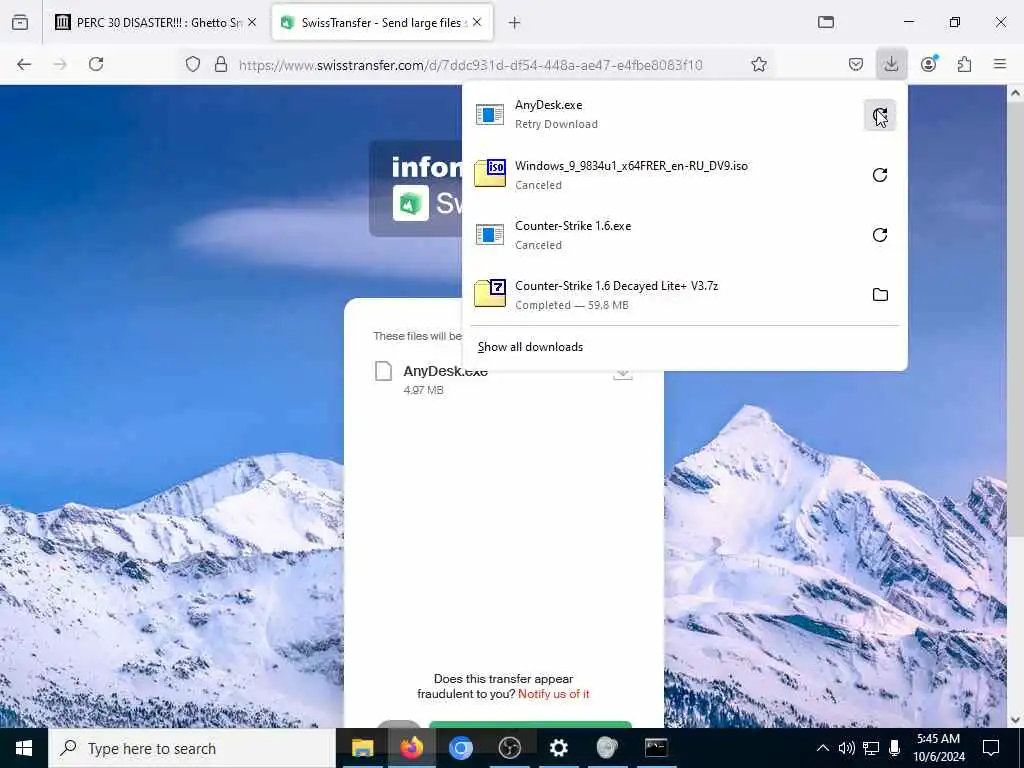Go forward one page

[x=60, y=64]
